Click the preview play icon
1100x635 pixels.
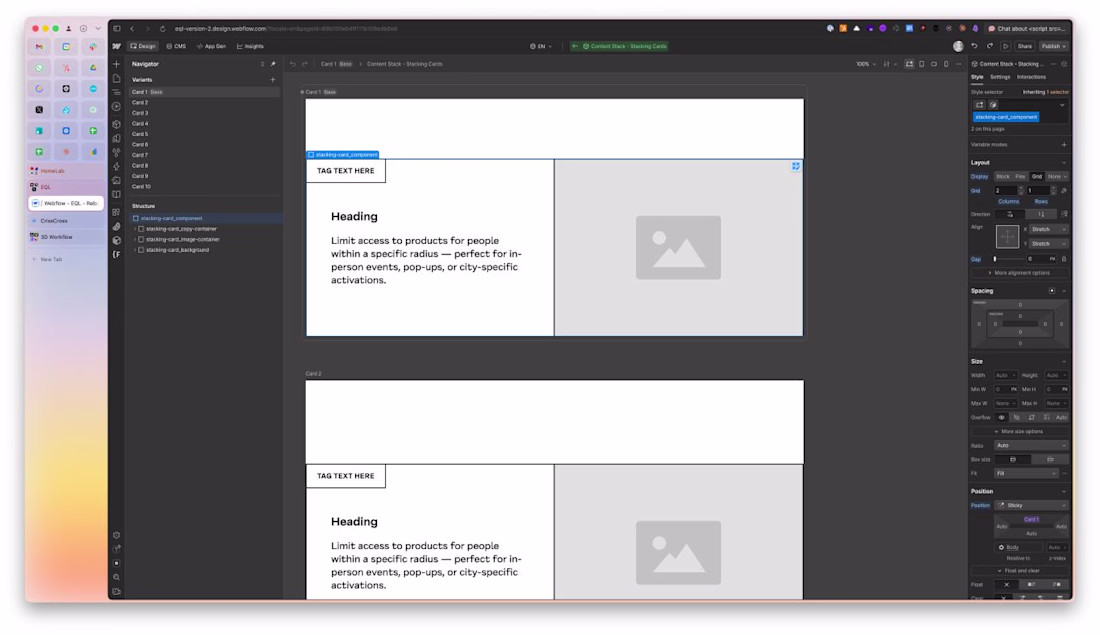1006,46
